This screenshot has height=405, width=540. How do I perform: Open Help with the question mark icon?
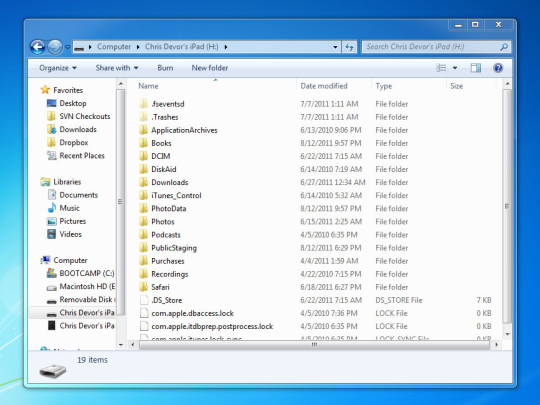click(498, 68)
